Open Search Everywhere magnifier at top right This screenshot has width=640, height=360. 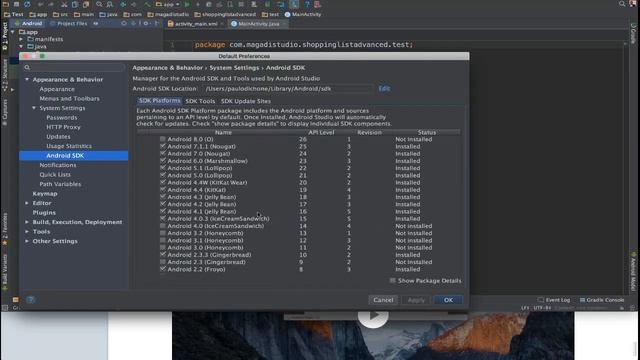(622, 4)
